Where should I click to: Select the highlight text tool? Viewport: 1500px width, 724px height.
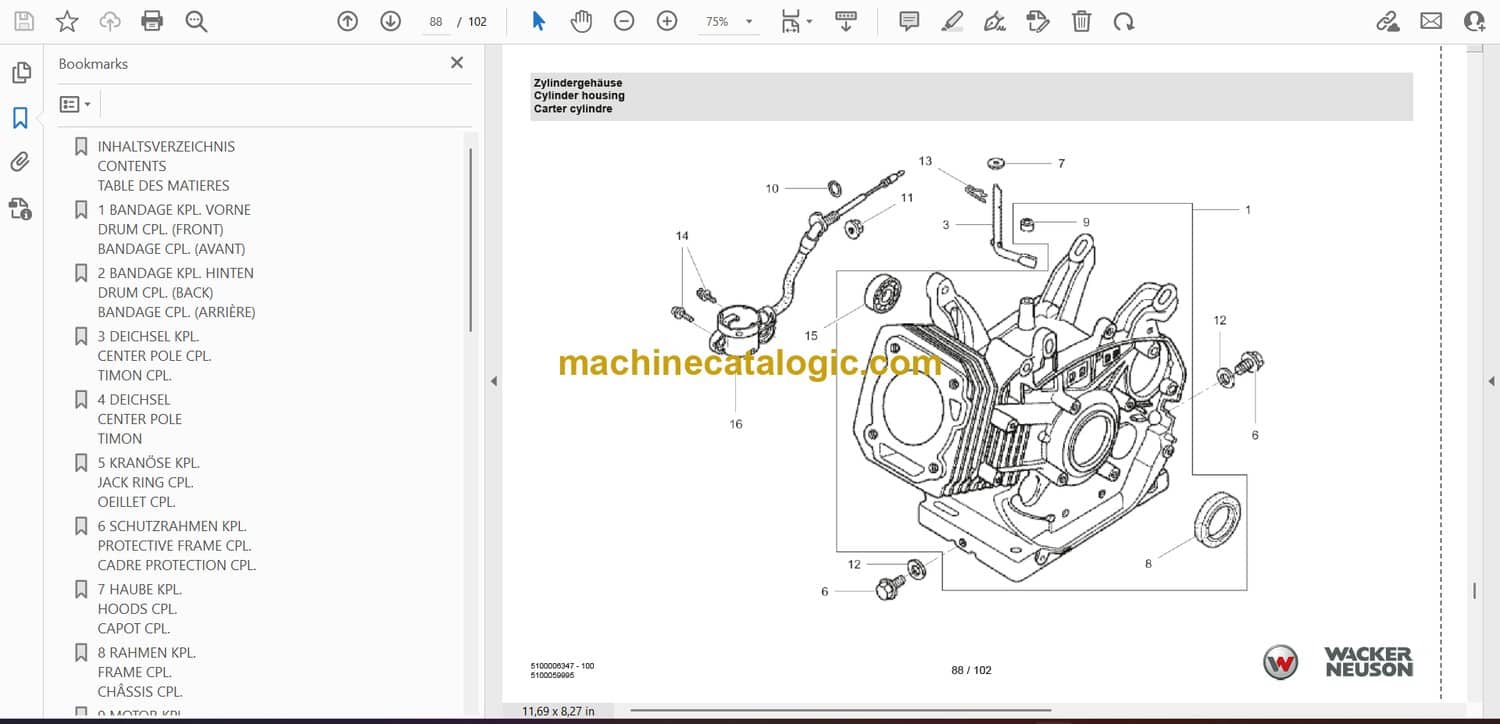(952, 21)
